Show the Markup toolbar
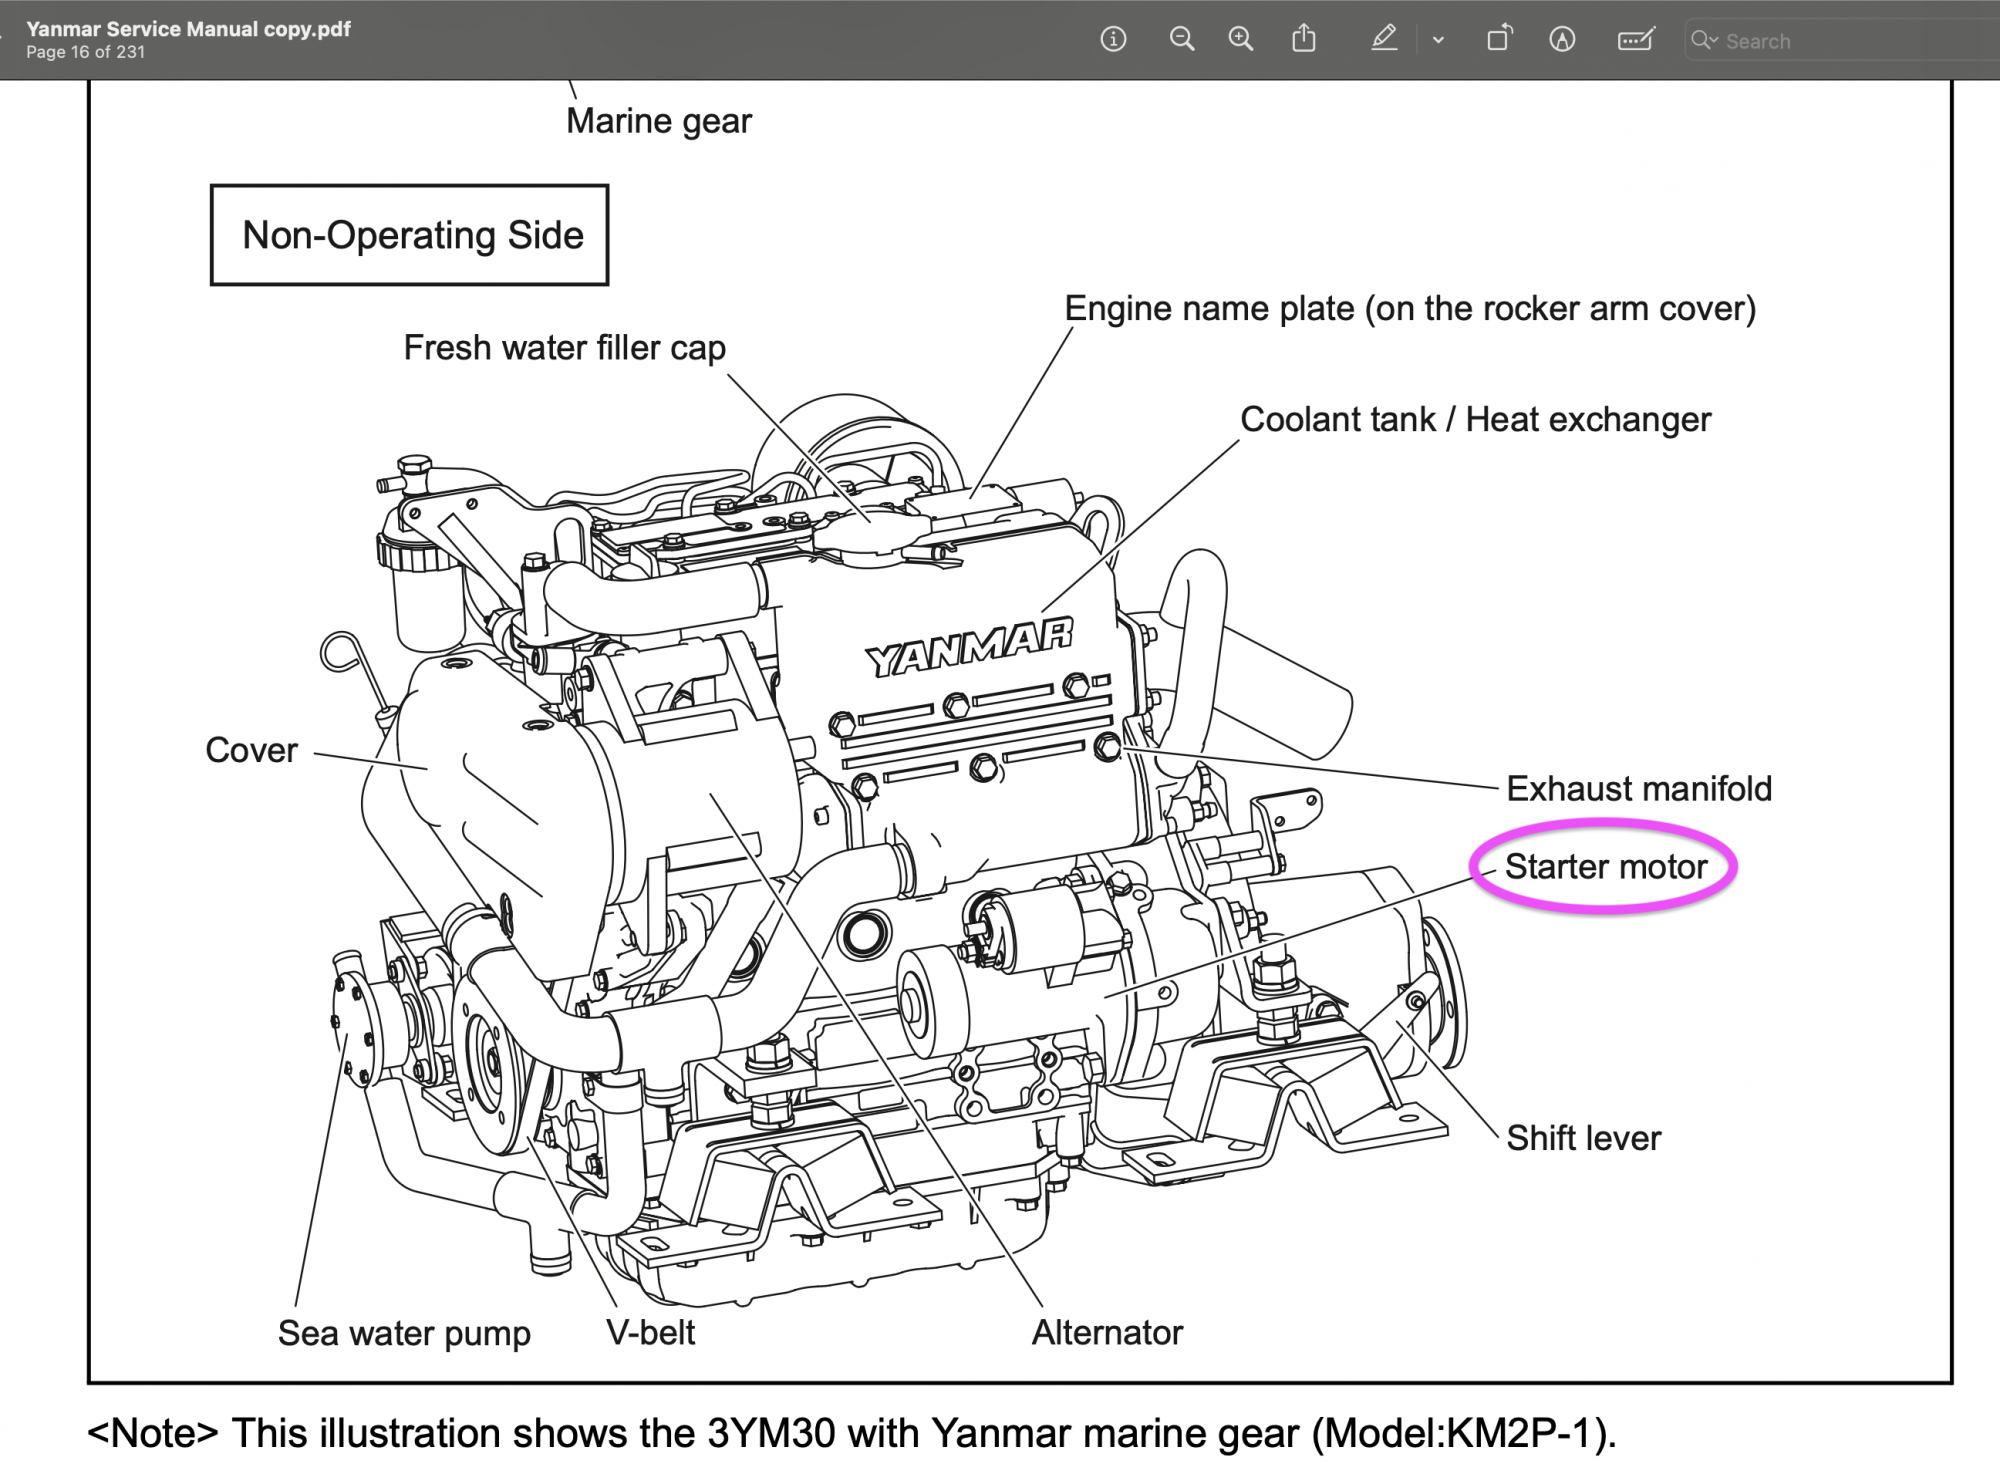This screenshot has height=1464, width=2000. pyautogui.click(x=1562, y=40)
